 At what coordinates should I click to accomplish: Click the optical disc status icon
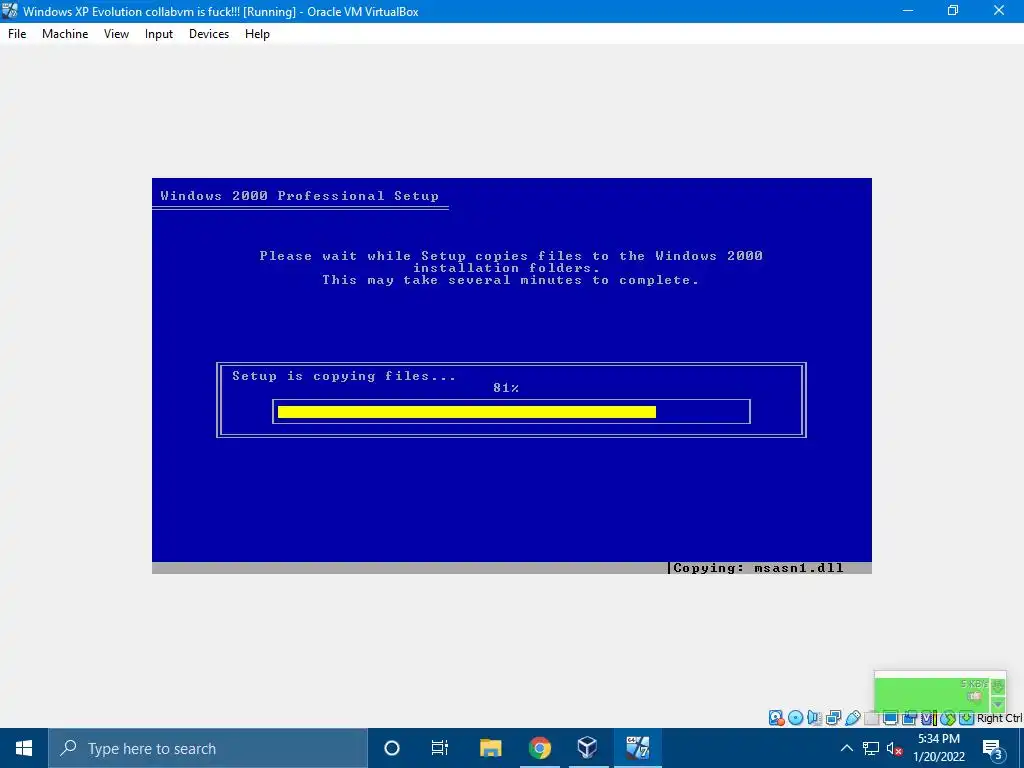[795, 718]
